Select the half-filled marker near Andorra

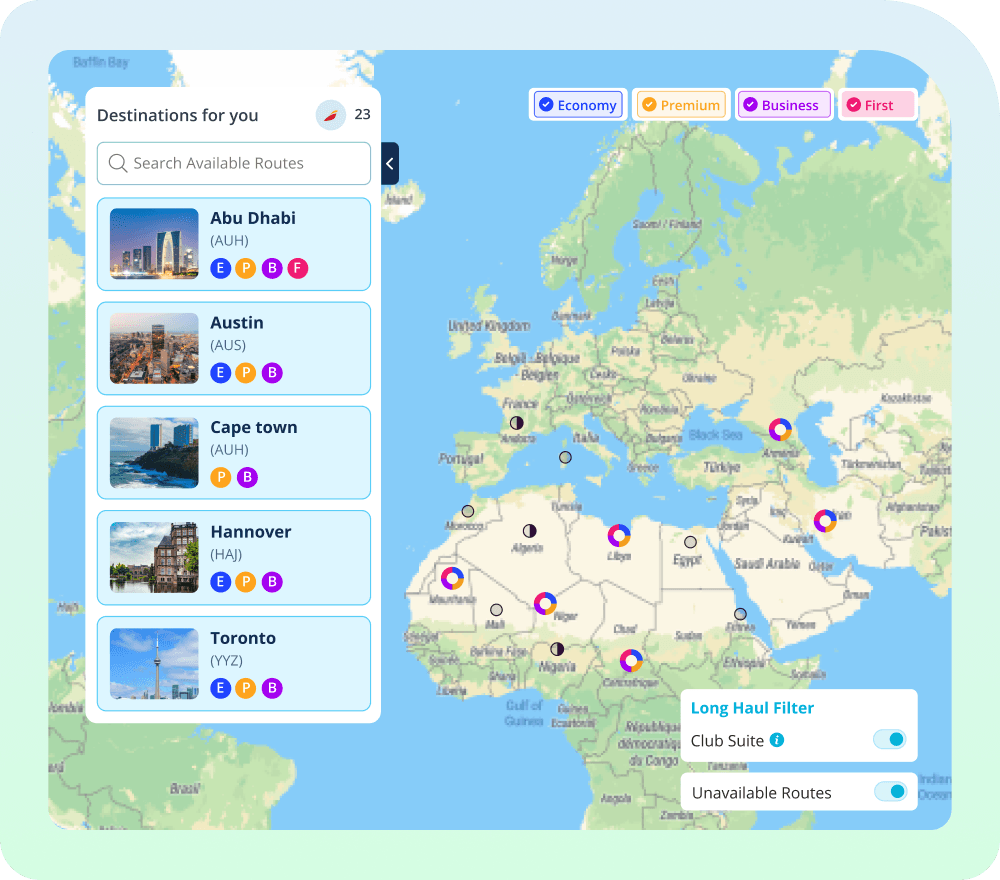517,423
